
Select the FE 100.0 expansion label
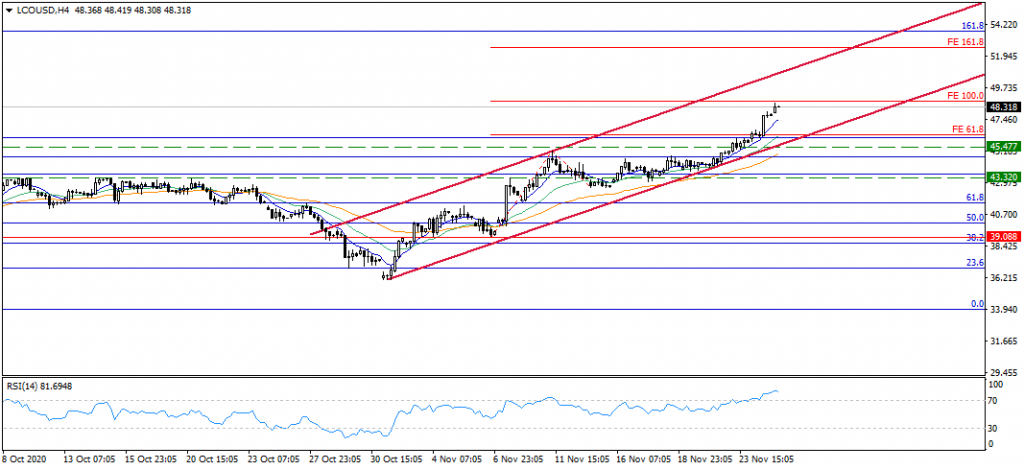click(x=967, y=96)
